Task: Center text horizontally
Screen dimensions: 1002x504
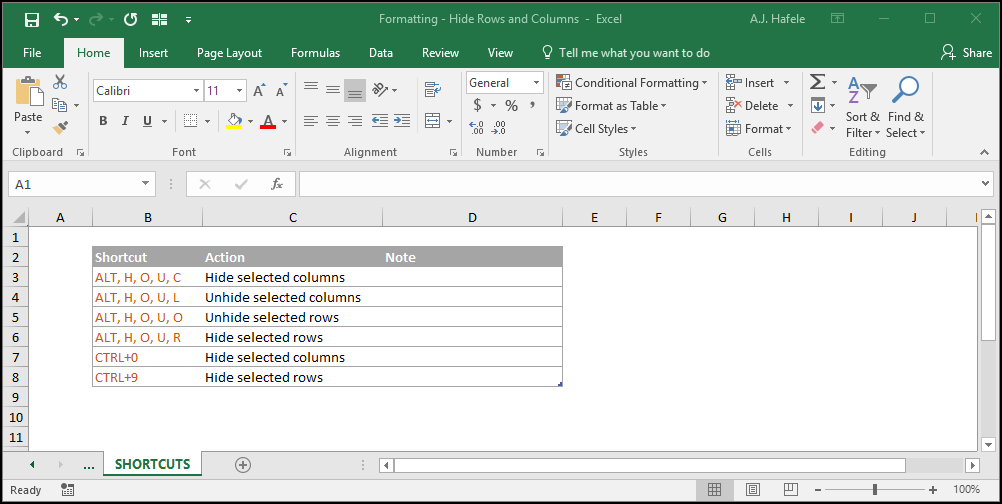Action: coord(333,120)
